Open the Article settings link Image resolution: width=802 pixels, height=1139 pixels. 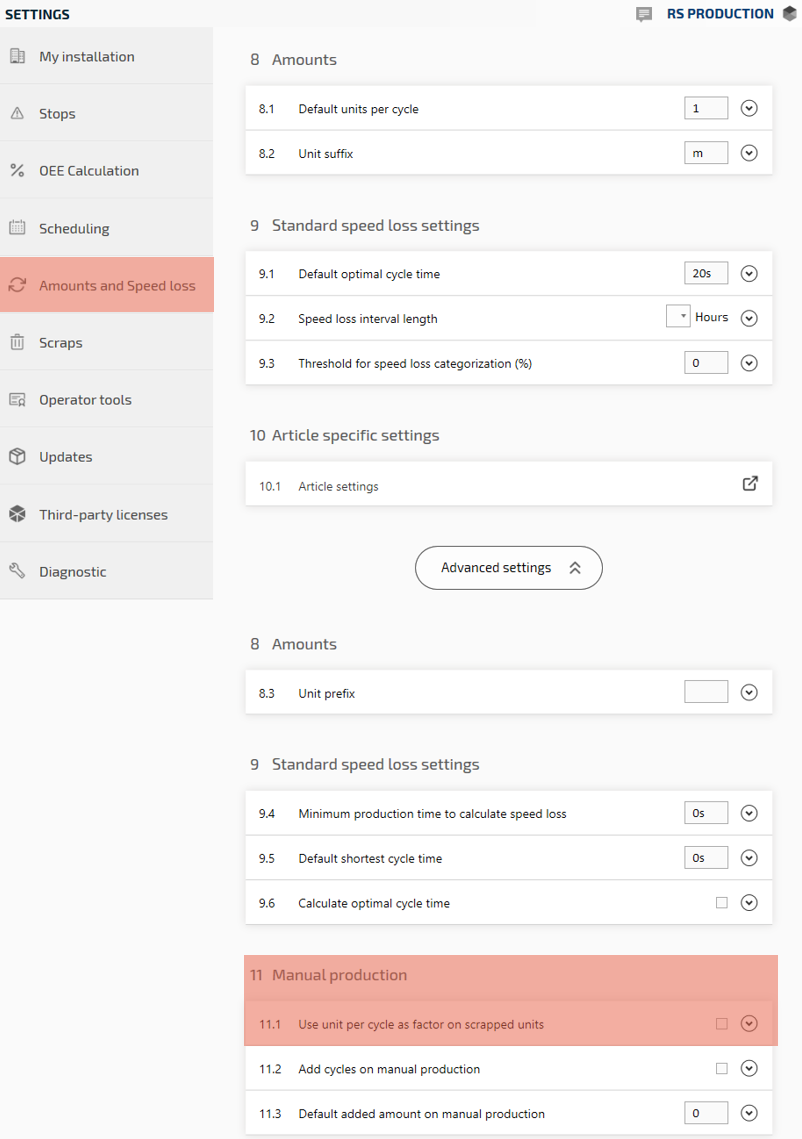(338, 487)
